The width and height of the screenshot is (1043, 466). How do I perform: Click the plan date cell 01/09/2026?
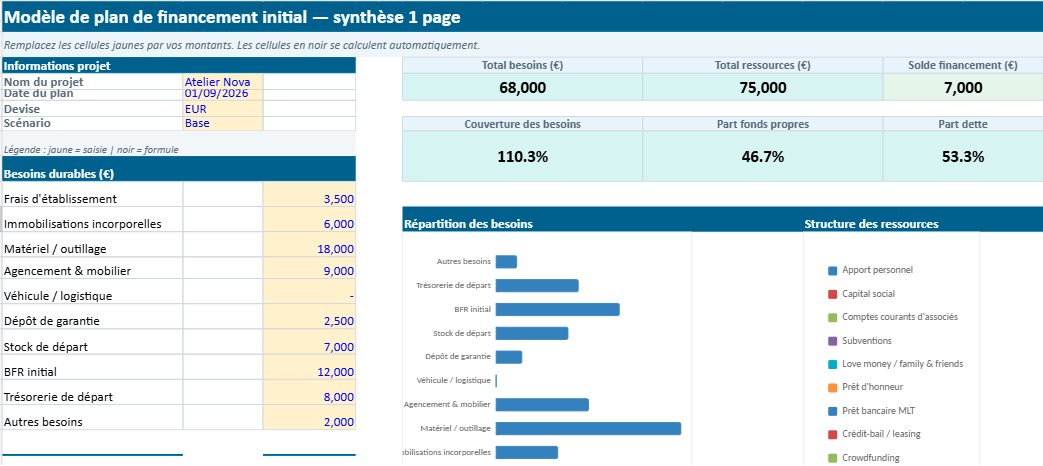click(222, 94)
